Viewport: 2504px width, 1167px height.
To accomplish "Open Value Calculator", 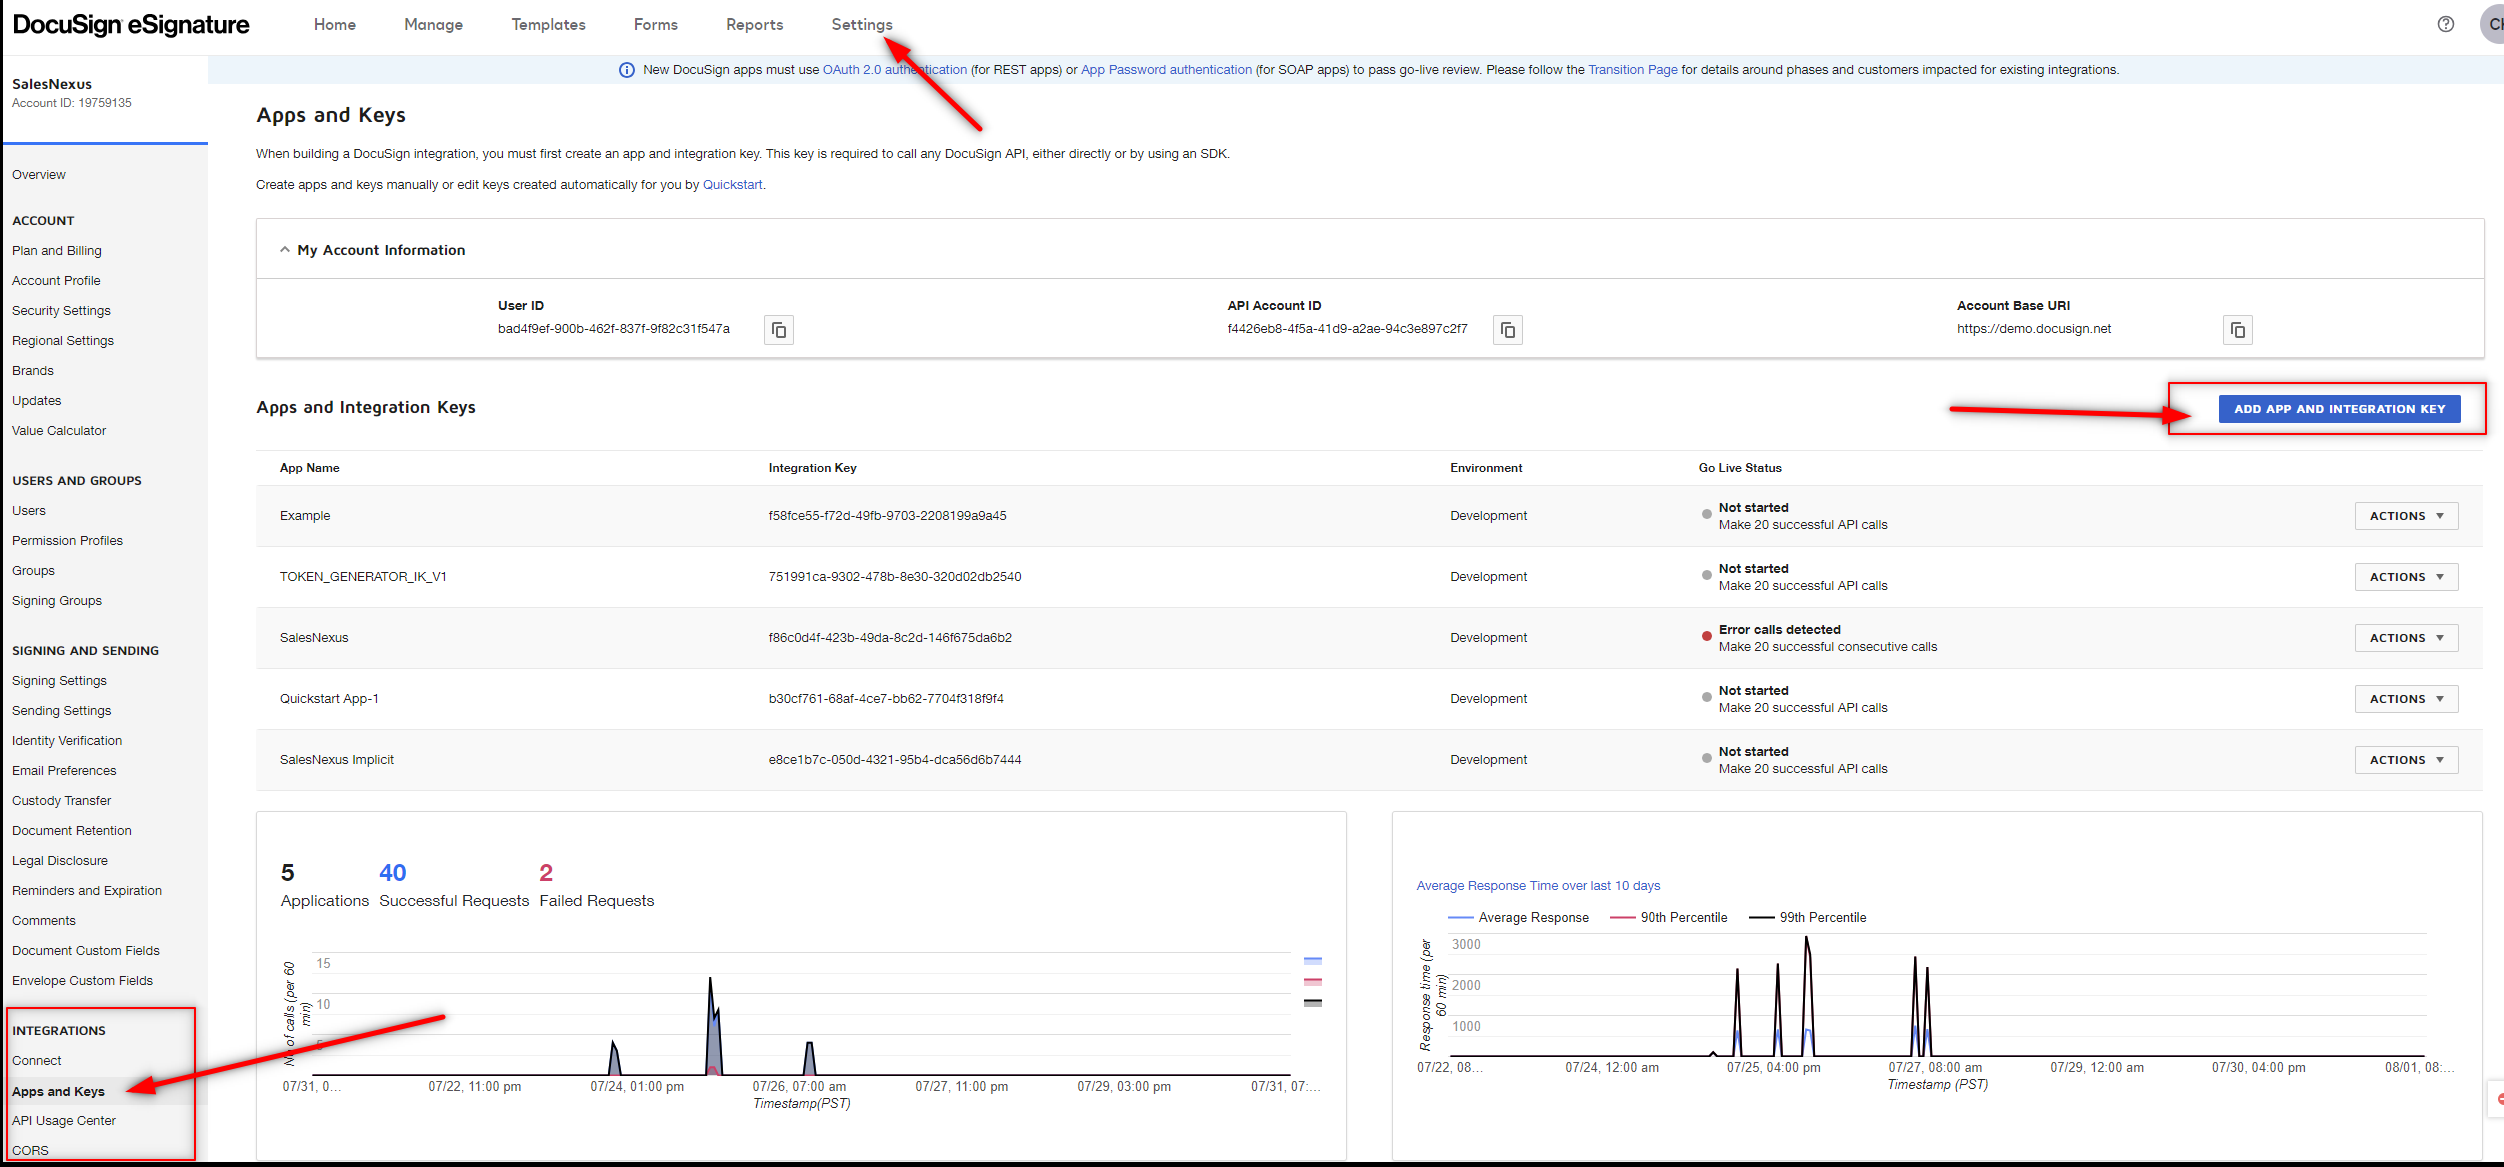I will click(59, 431).
